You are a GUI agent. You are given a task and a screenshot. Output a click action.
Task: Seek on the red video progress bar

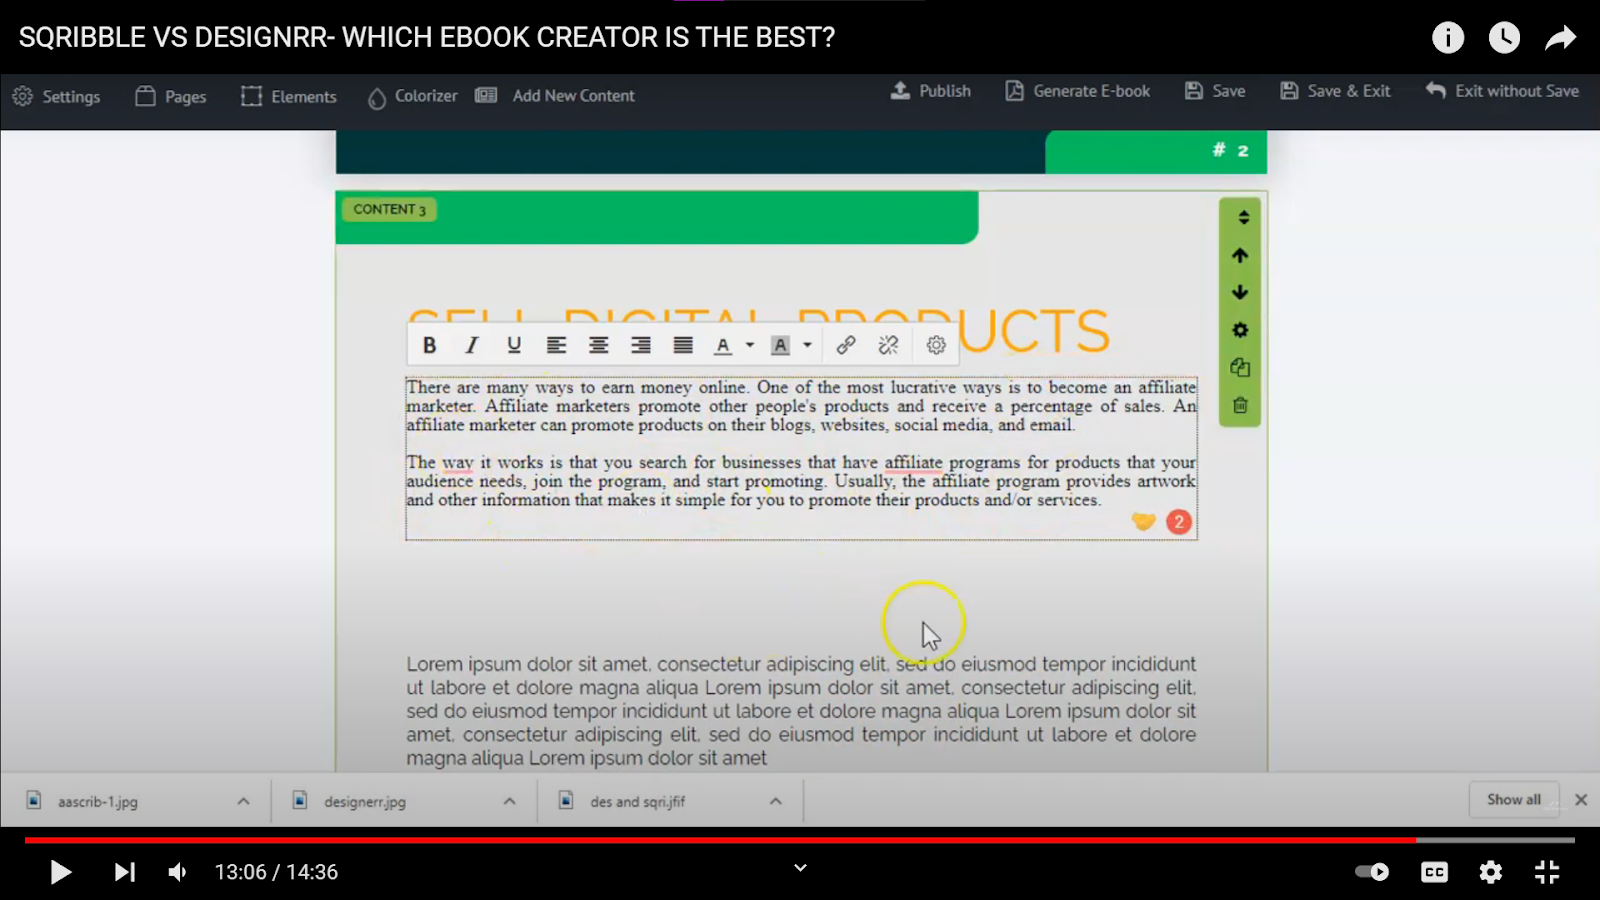tap(800, 840)
